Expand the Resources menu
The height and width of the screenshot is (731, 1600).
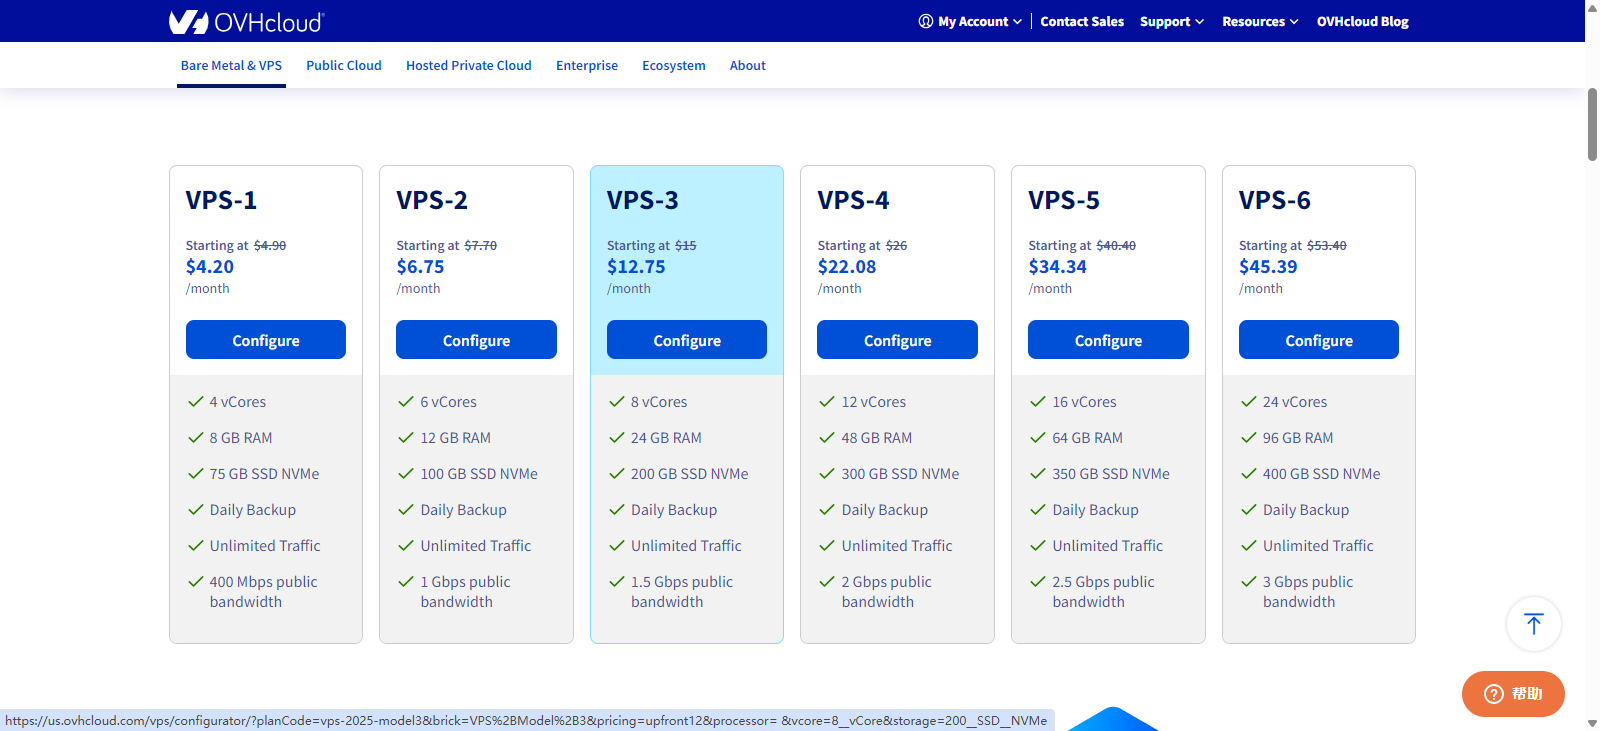pos(1260,21)
